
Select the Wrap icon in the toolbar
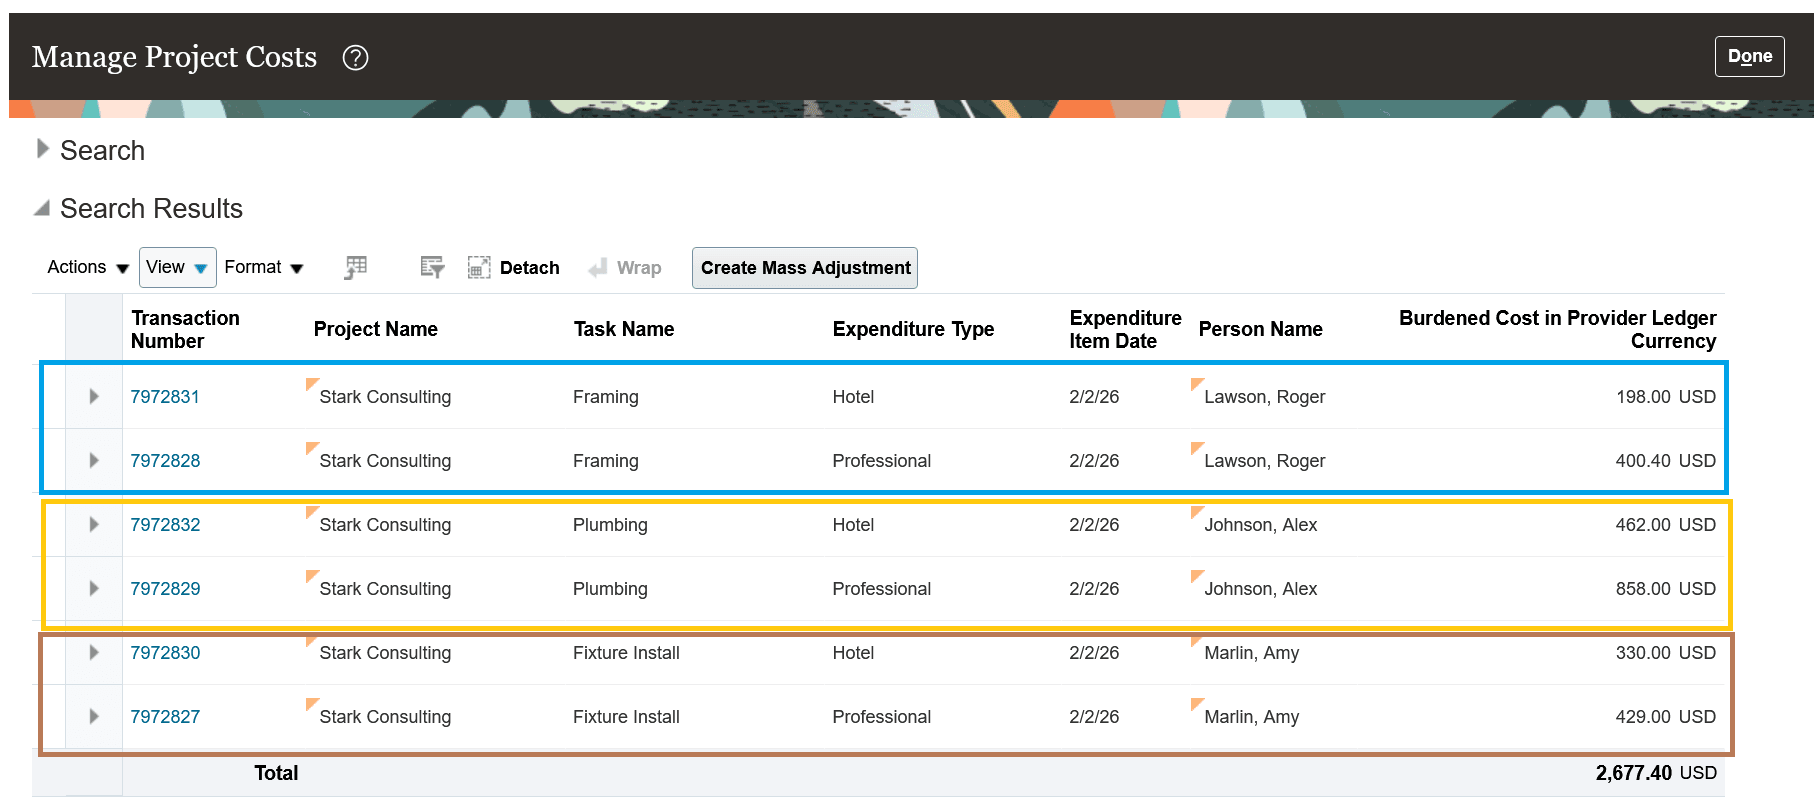(x=600, y=267)
